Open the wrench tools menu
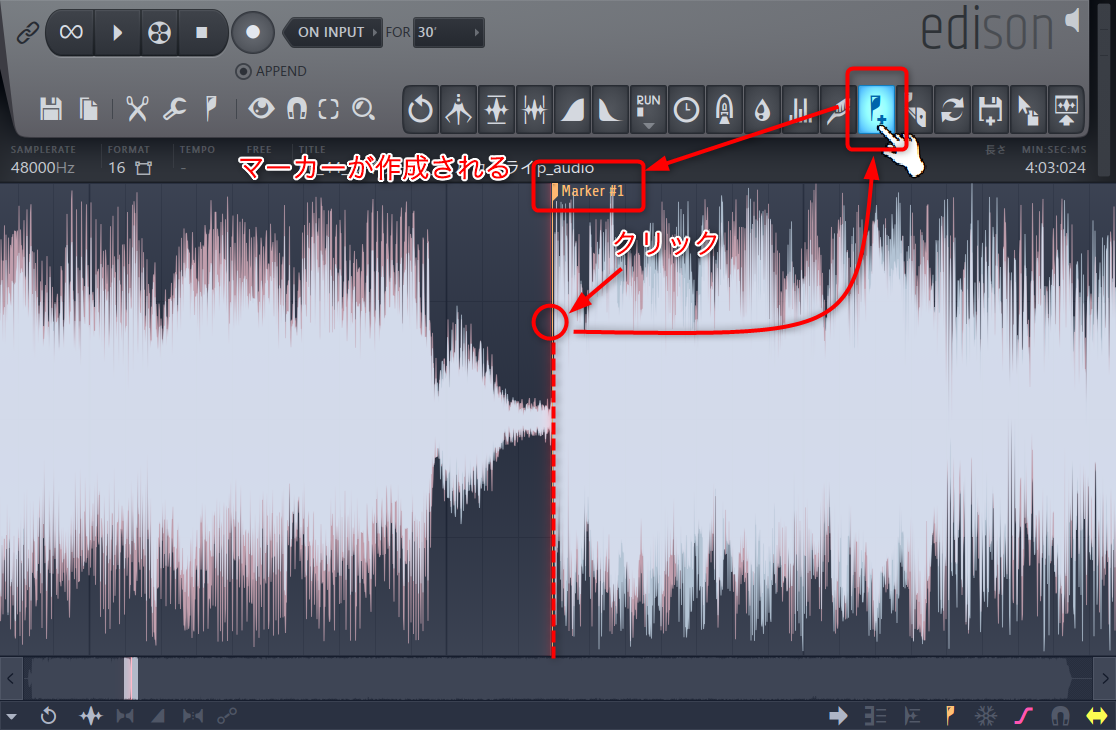The image size is (1116, 730). (174, 109)
